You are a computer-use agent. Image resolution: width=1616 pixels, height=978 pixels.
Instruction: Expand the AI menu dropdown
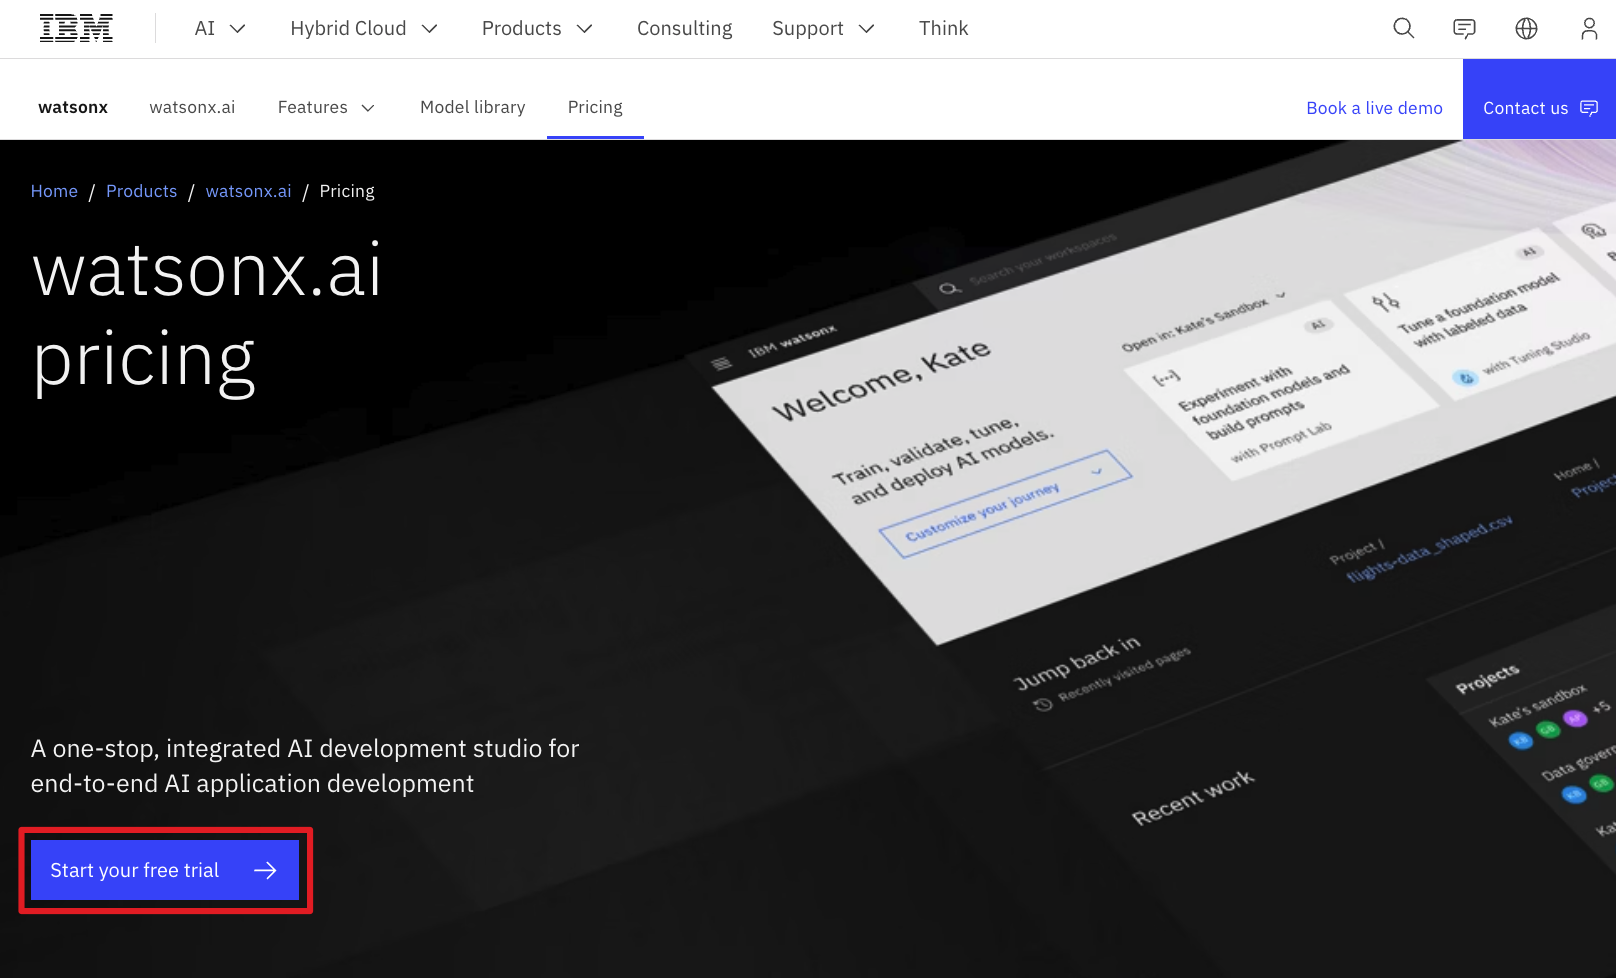220,28
